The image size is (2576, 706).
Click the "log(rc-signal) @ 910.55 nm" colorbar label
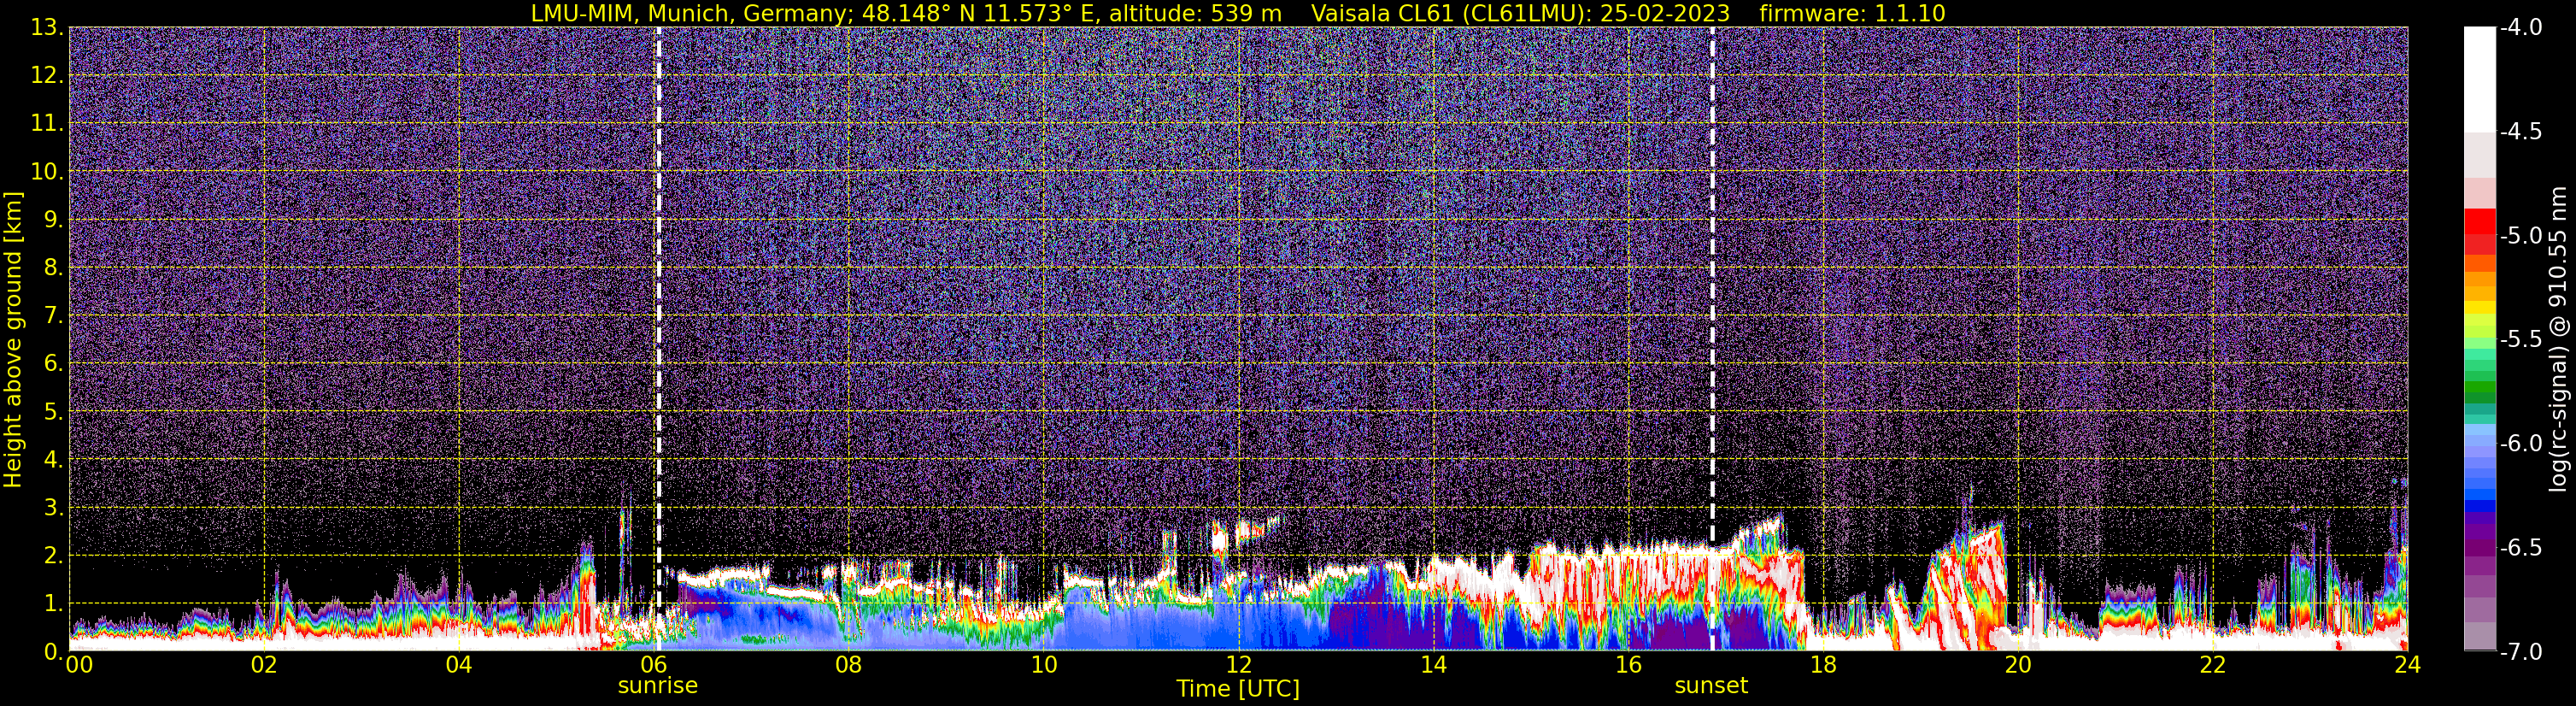[2558, 338]
